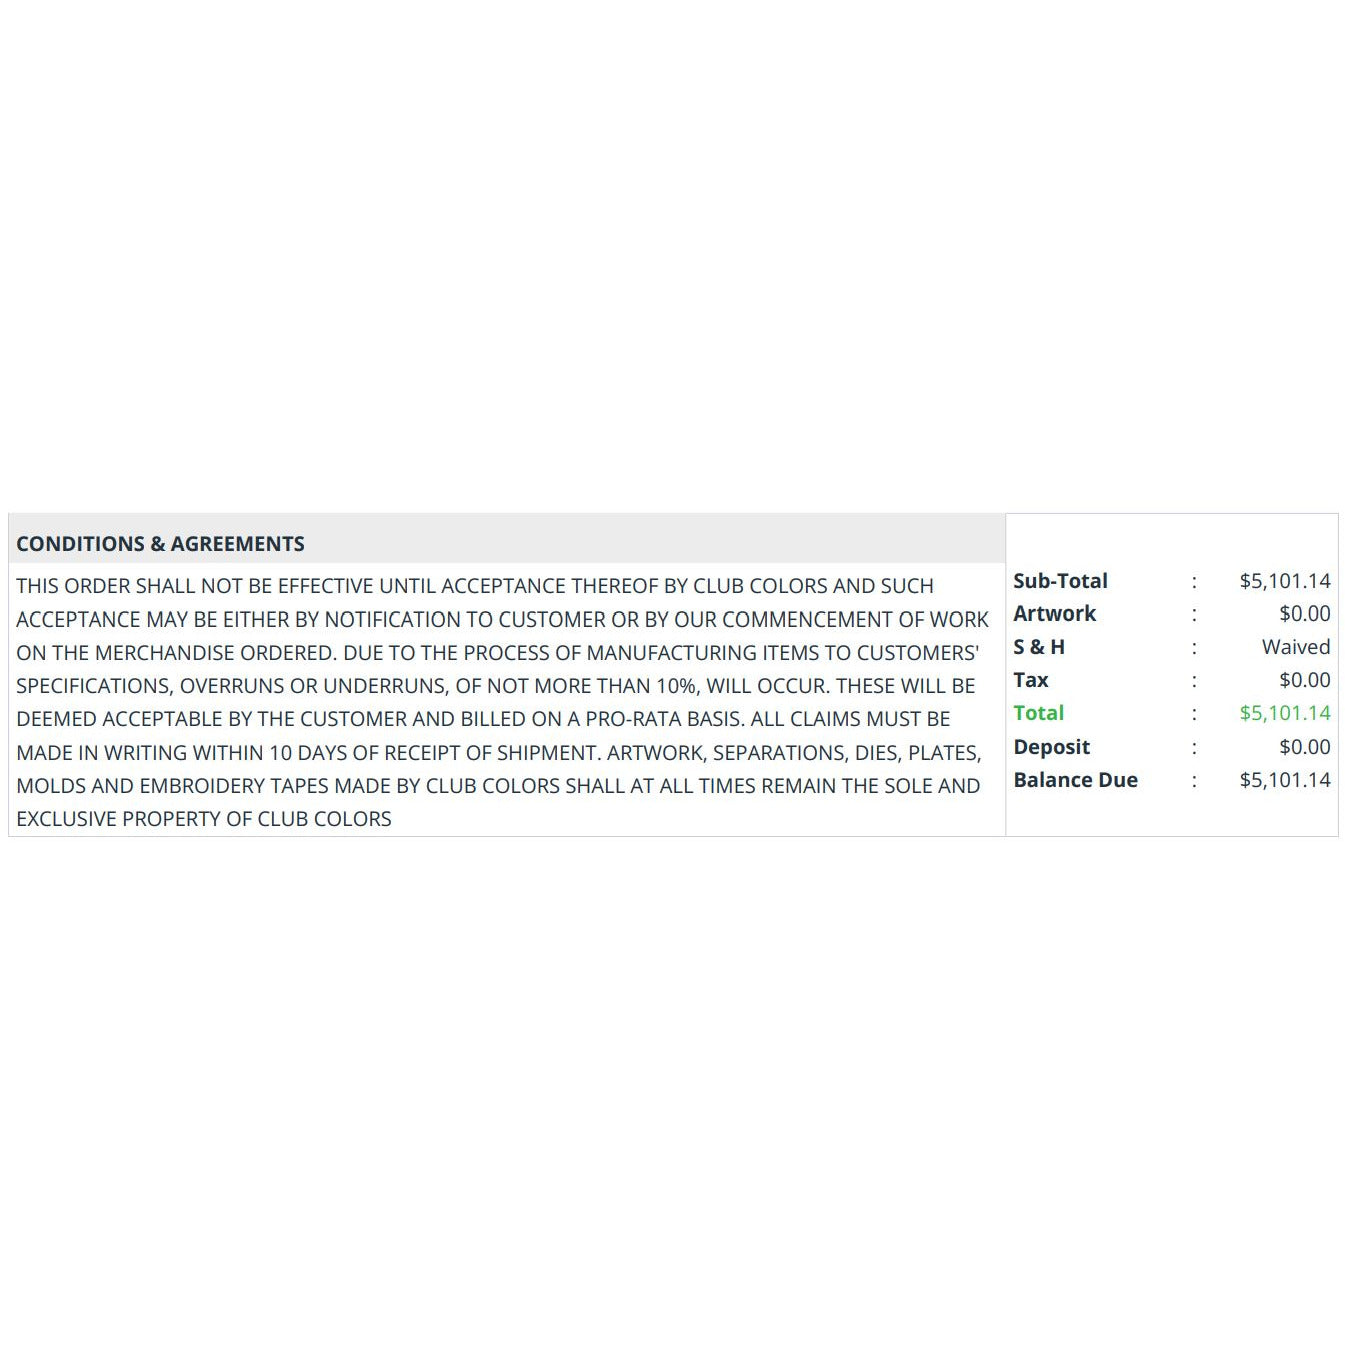Click the Deposit label
1345x1345 pixels.
pos(1051,747)
